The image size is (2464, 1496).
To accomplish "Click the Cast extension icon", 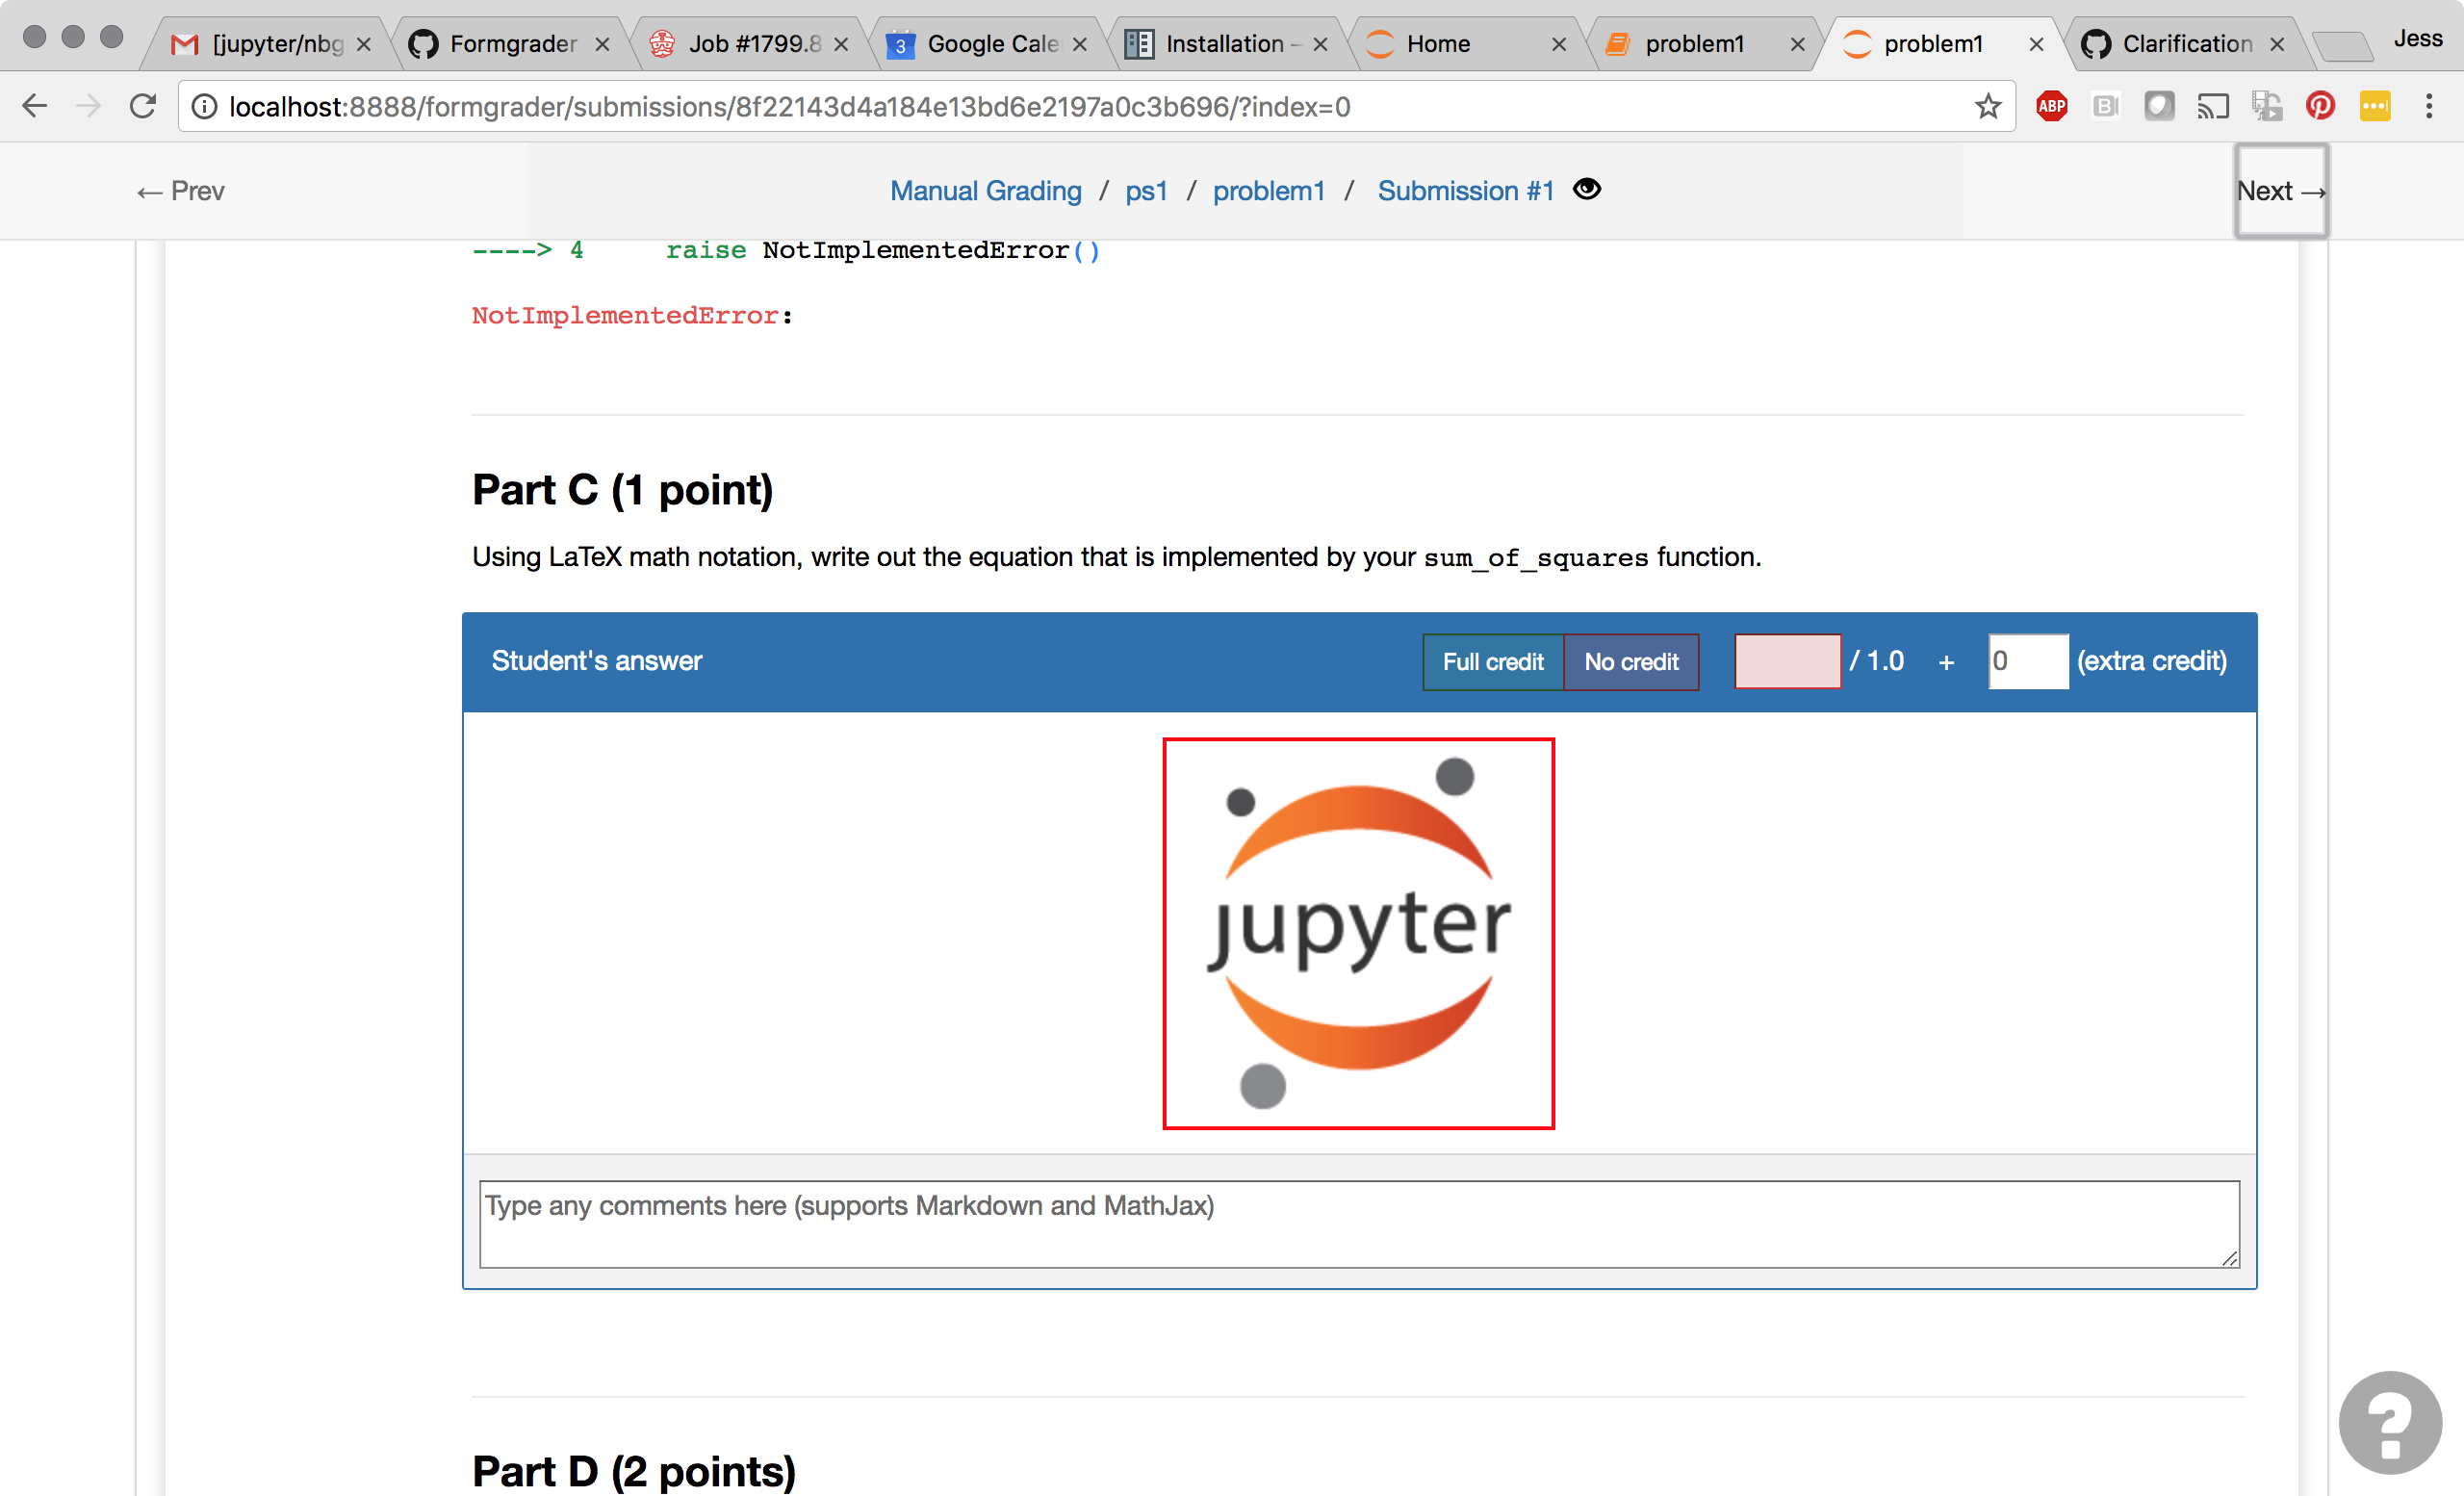I will [x=2212, y=106].
